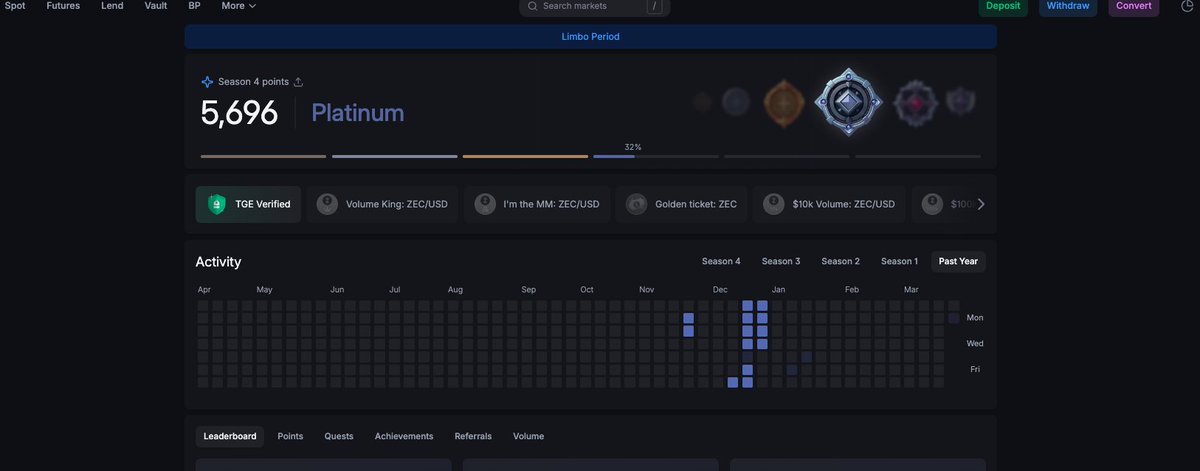Switch activity view to Season 4
This screenshot has width=1200, height=471.
pyautogui.click(x=721, y=262)
